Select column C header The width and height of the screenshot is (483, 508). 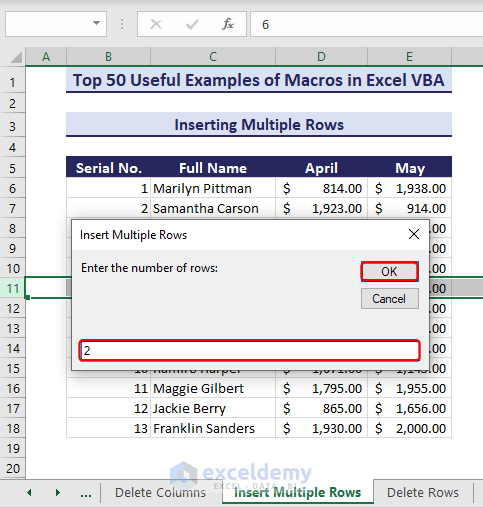click(x=213, y=57)
